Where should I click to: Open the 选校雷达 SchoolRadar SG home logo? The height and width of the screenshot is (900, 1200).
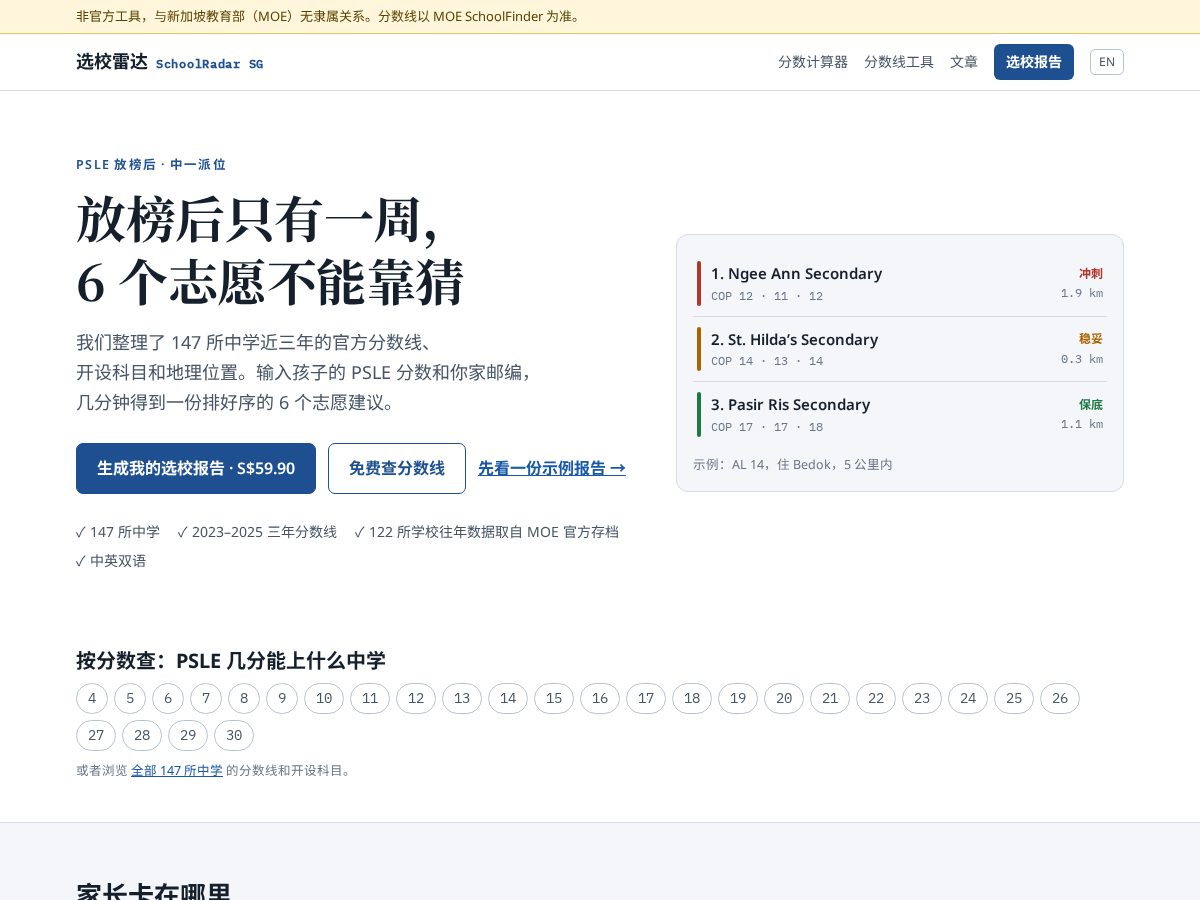click(x=170, y=62)
